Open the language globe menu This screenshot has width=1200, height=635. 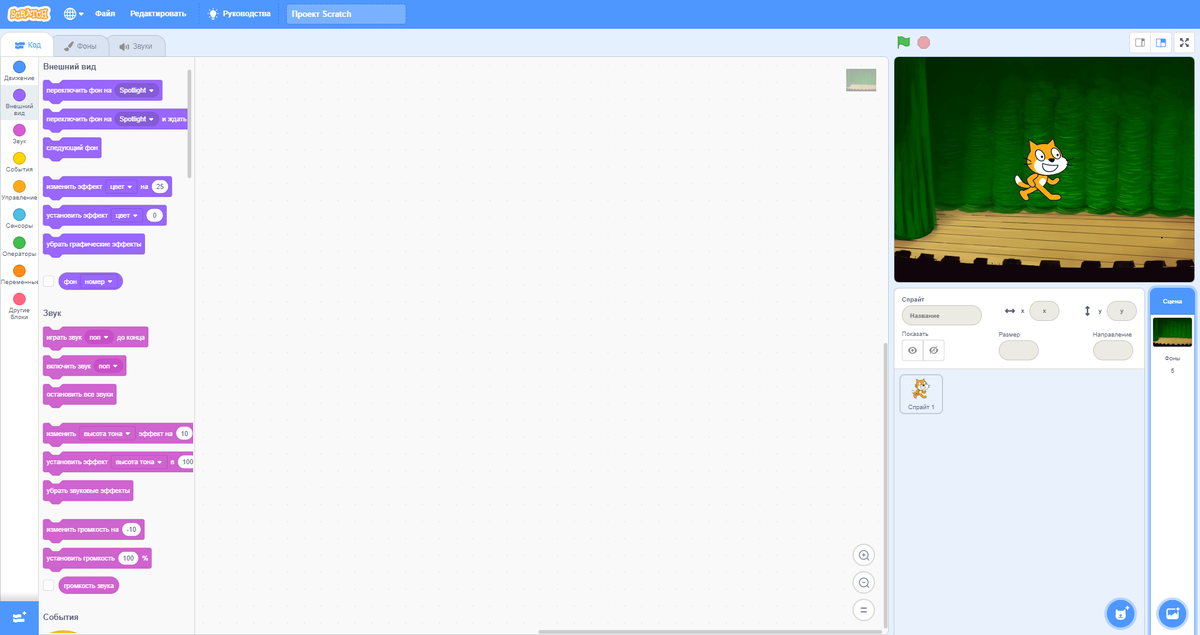coord(74,14)
